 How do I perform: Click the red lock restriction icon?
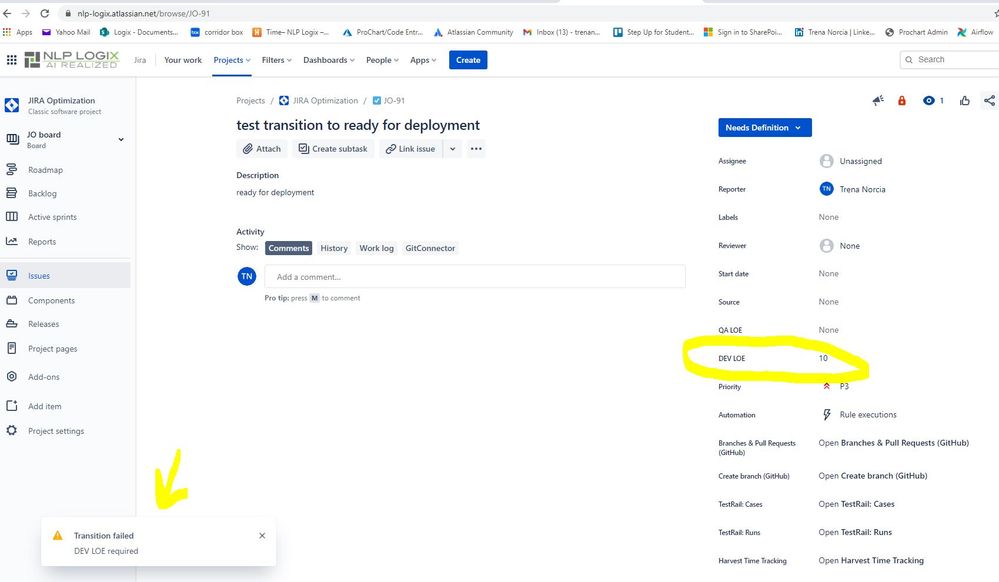pyautogui.click(x=902, y=101)
